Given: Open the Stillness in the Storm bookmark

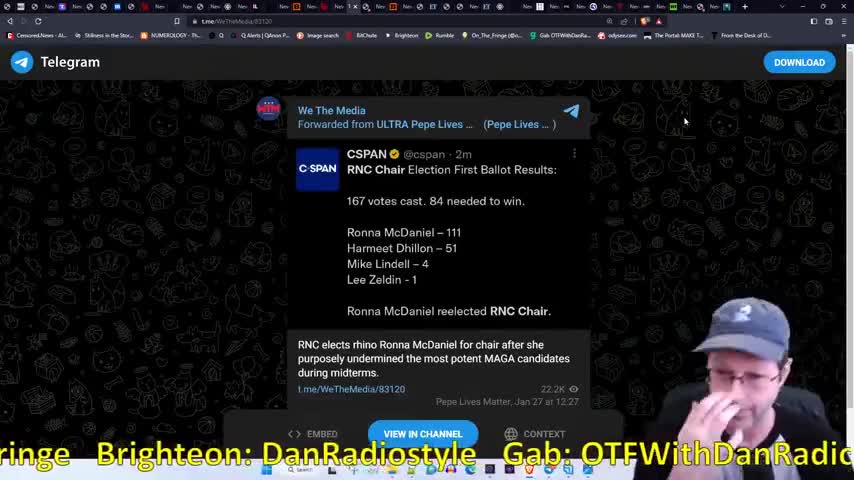Looking at the screenshot, I should [105, 35].
